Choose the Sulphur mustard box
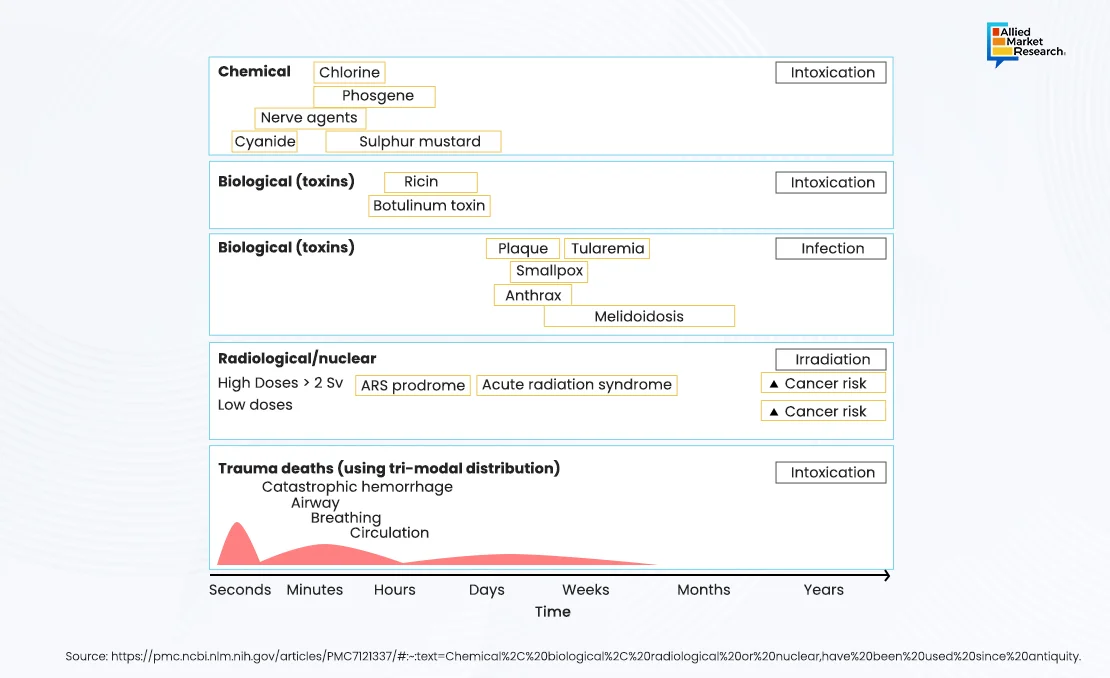 pos(413,142)
